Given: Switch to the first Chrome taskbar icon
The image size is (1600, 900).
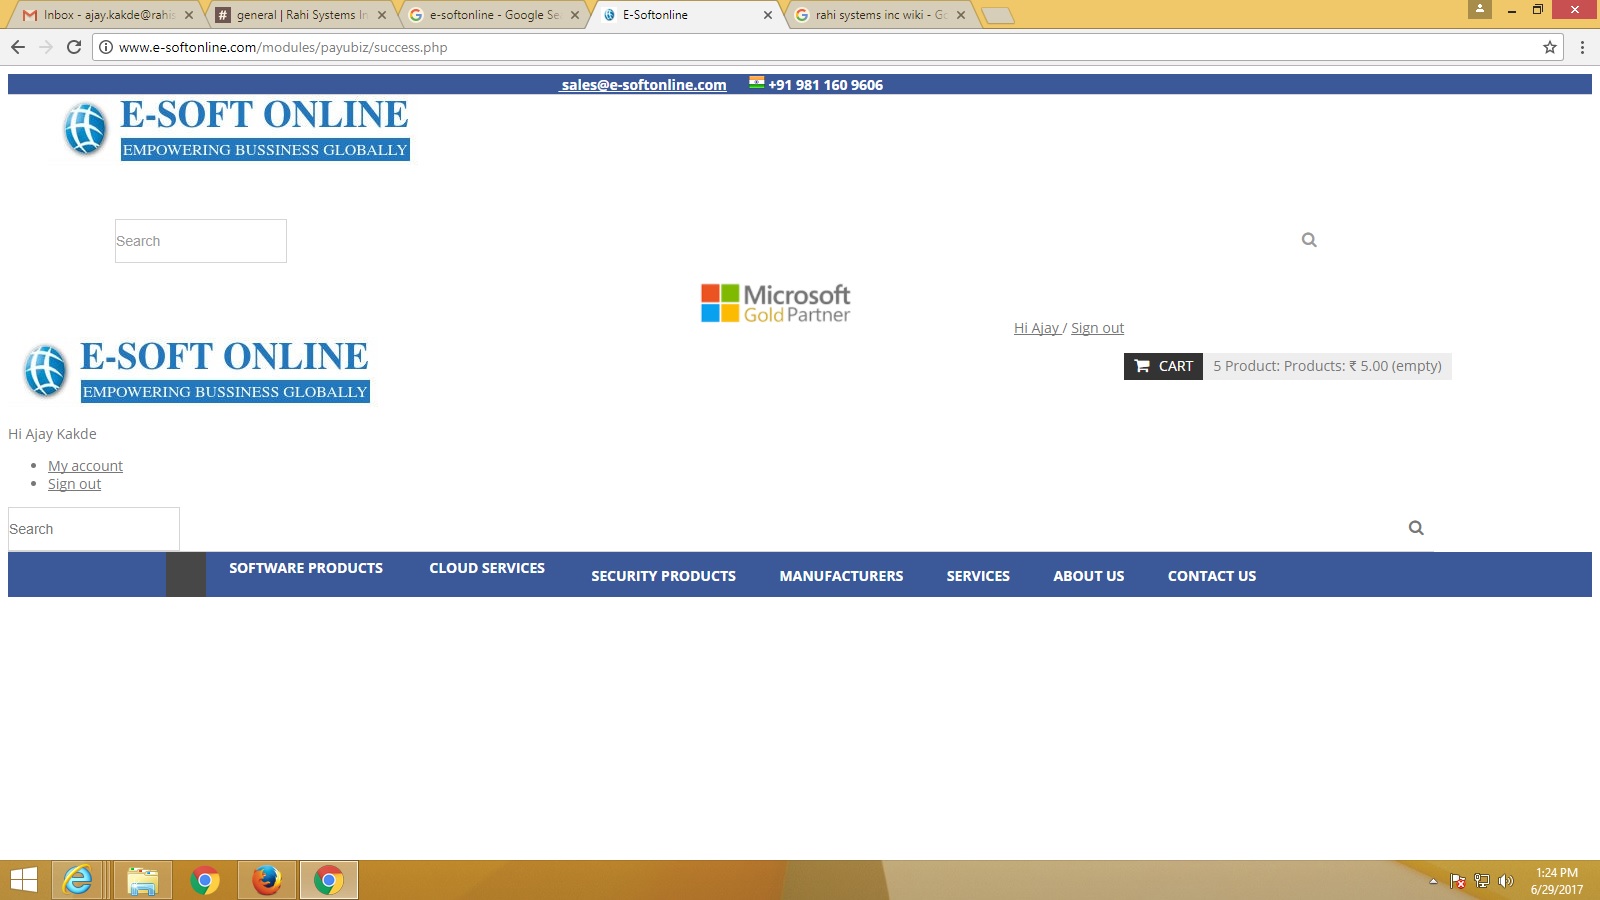Looking at the screenshot, I should pos(204,880).
